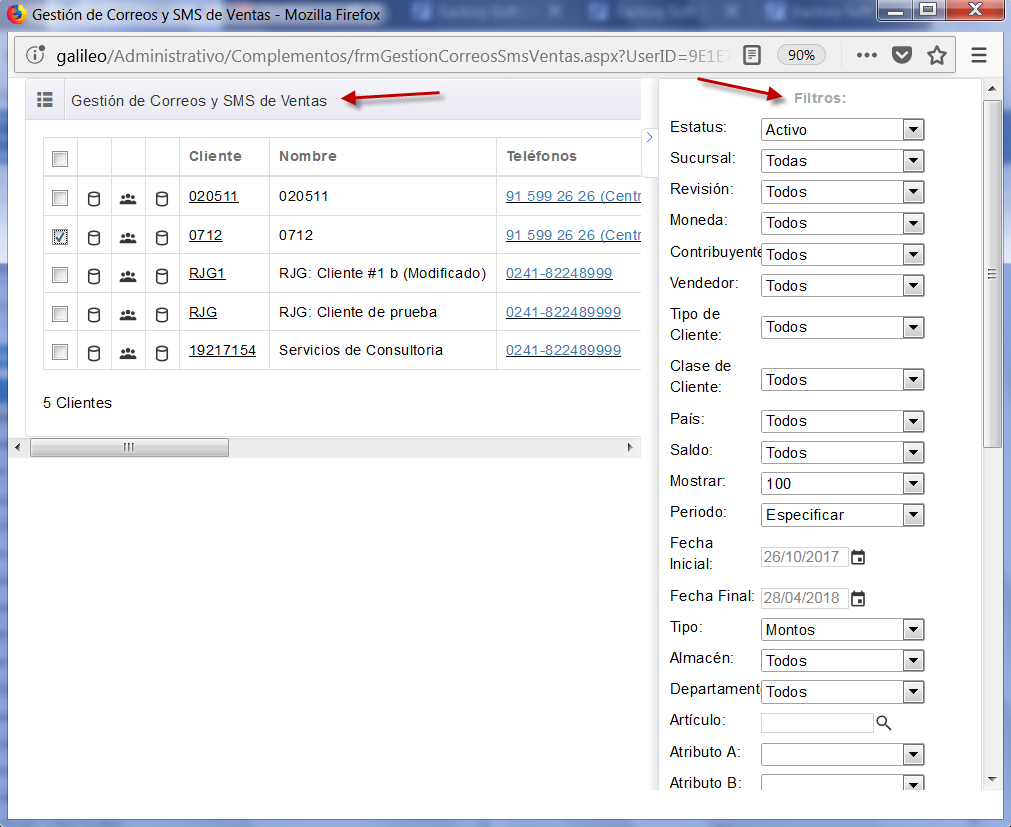Click the horizontal scrollbar thumb under the table
This screenshot has width=1011, height=827.
[129, 447]
